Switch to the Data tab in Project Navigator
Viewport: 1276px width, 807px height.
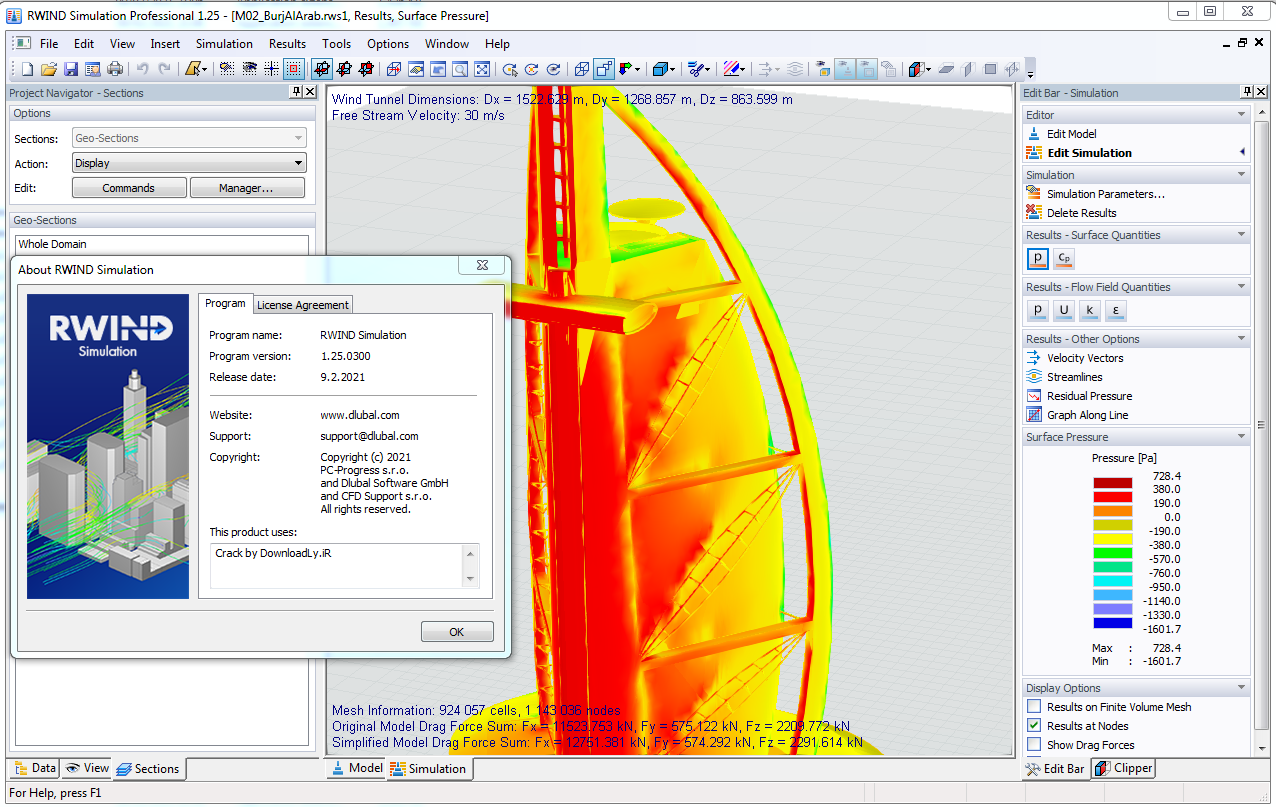click(34, 768)
